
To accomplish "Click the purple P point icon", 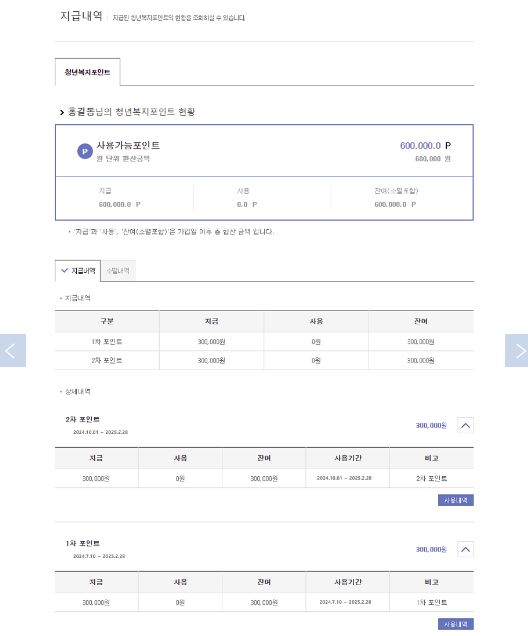I will tap(85, 151).
